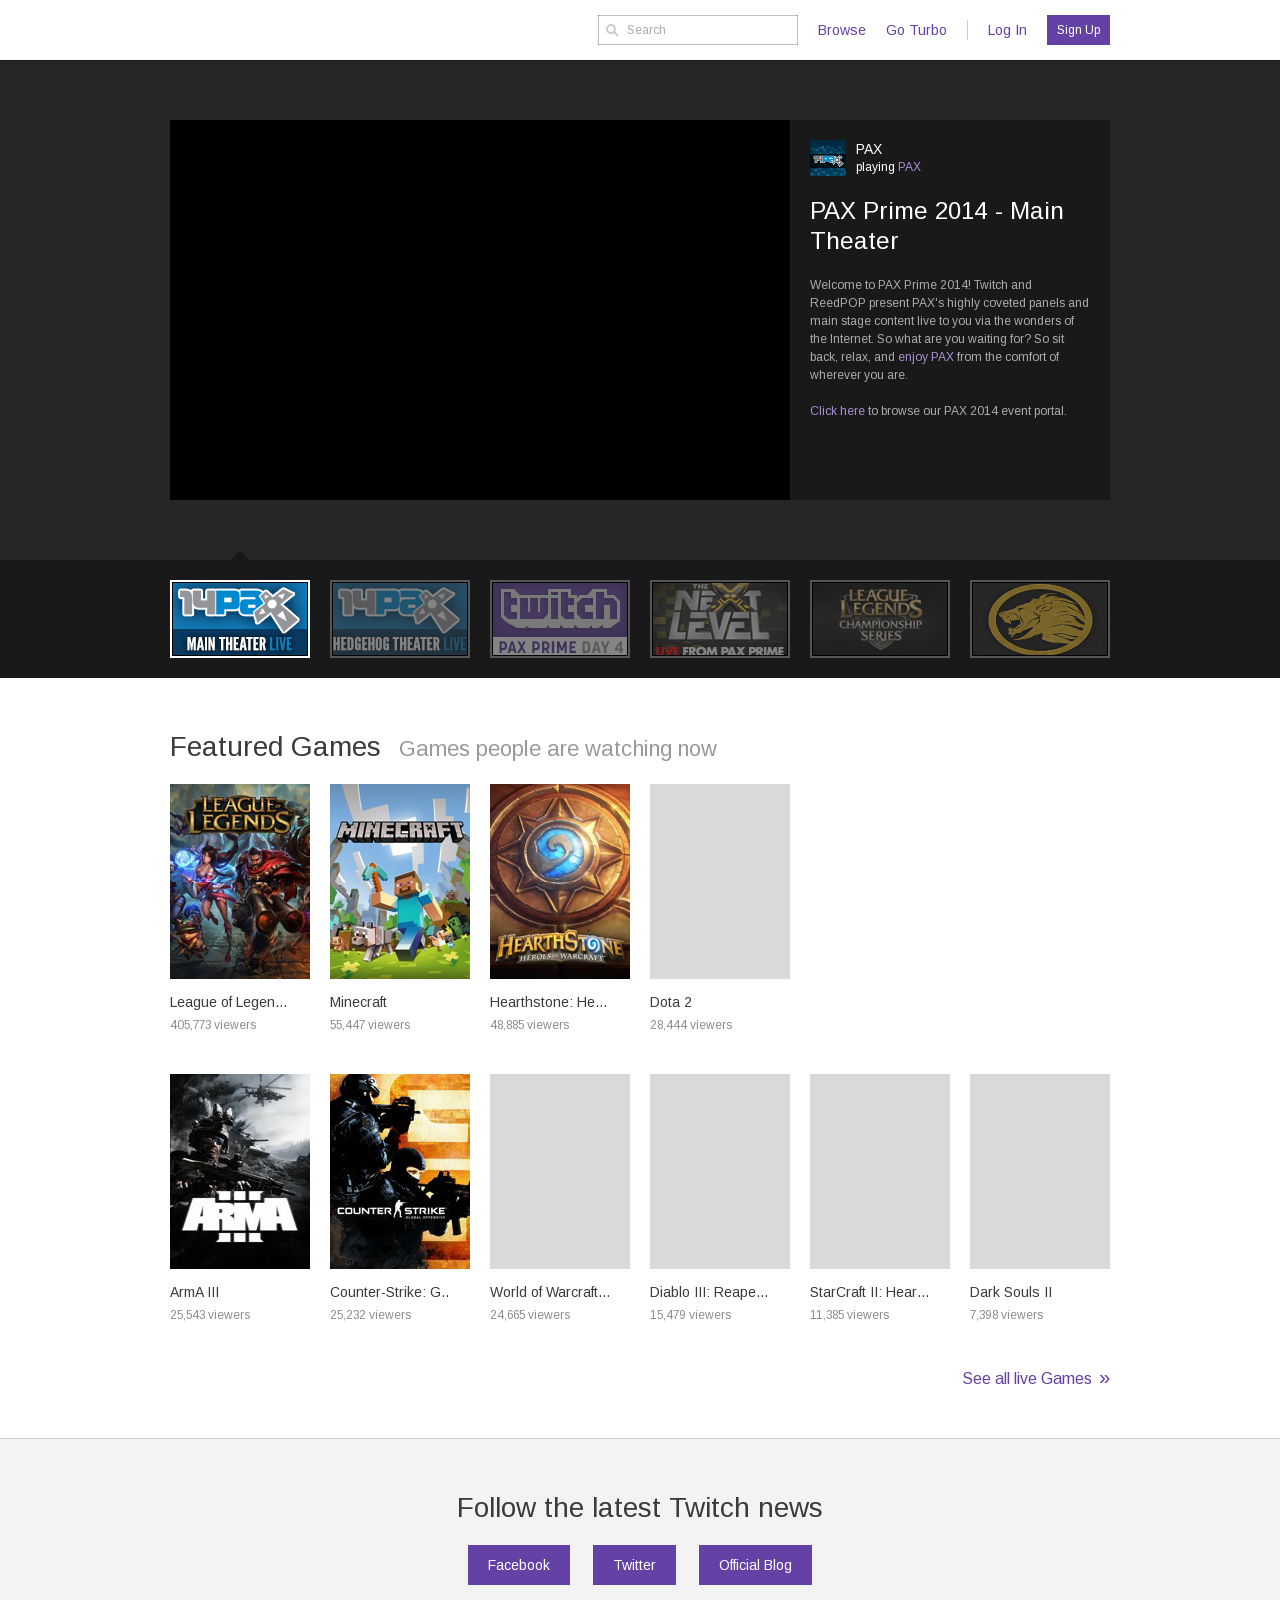Open the Go Turbo link
1280x1600 pixels.
[916, 30]
